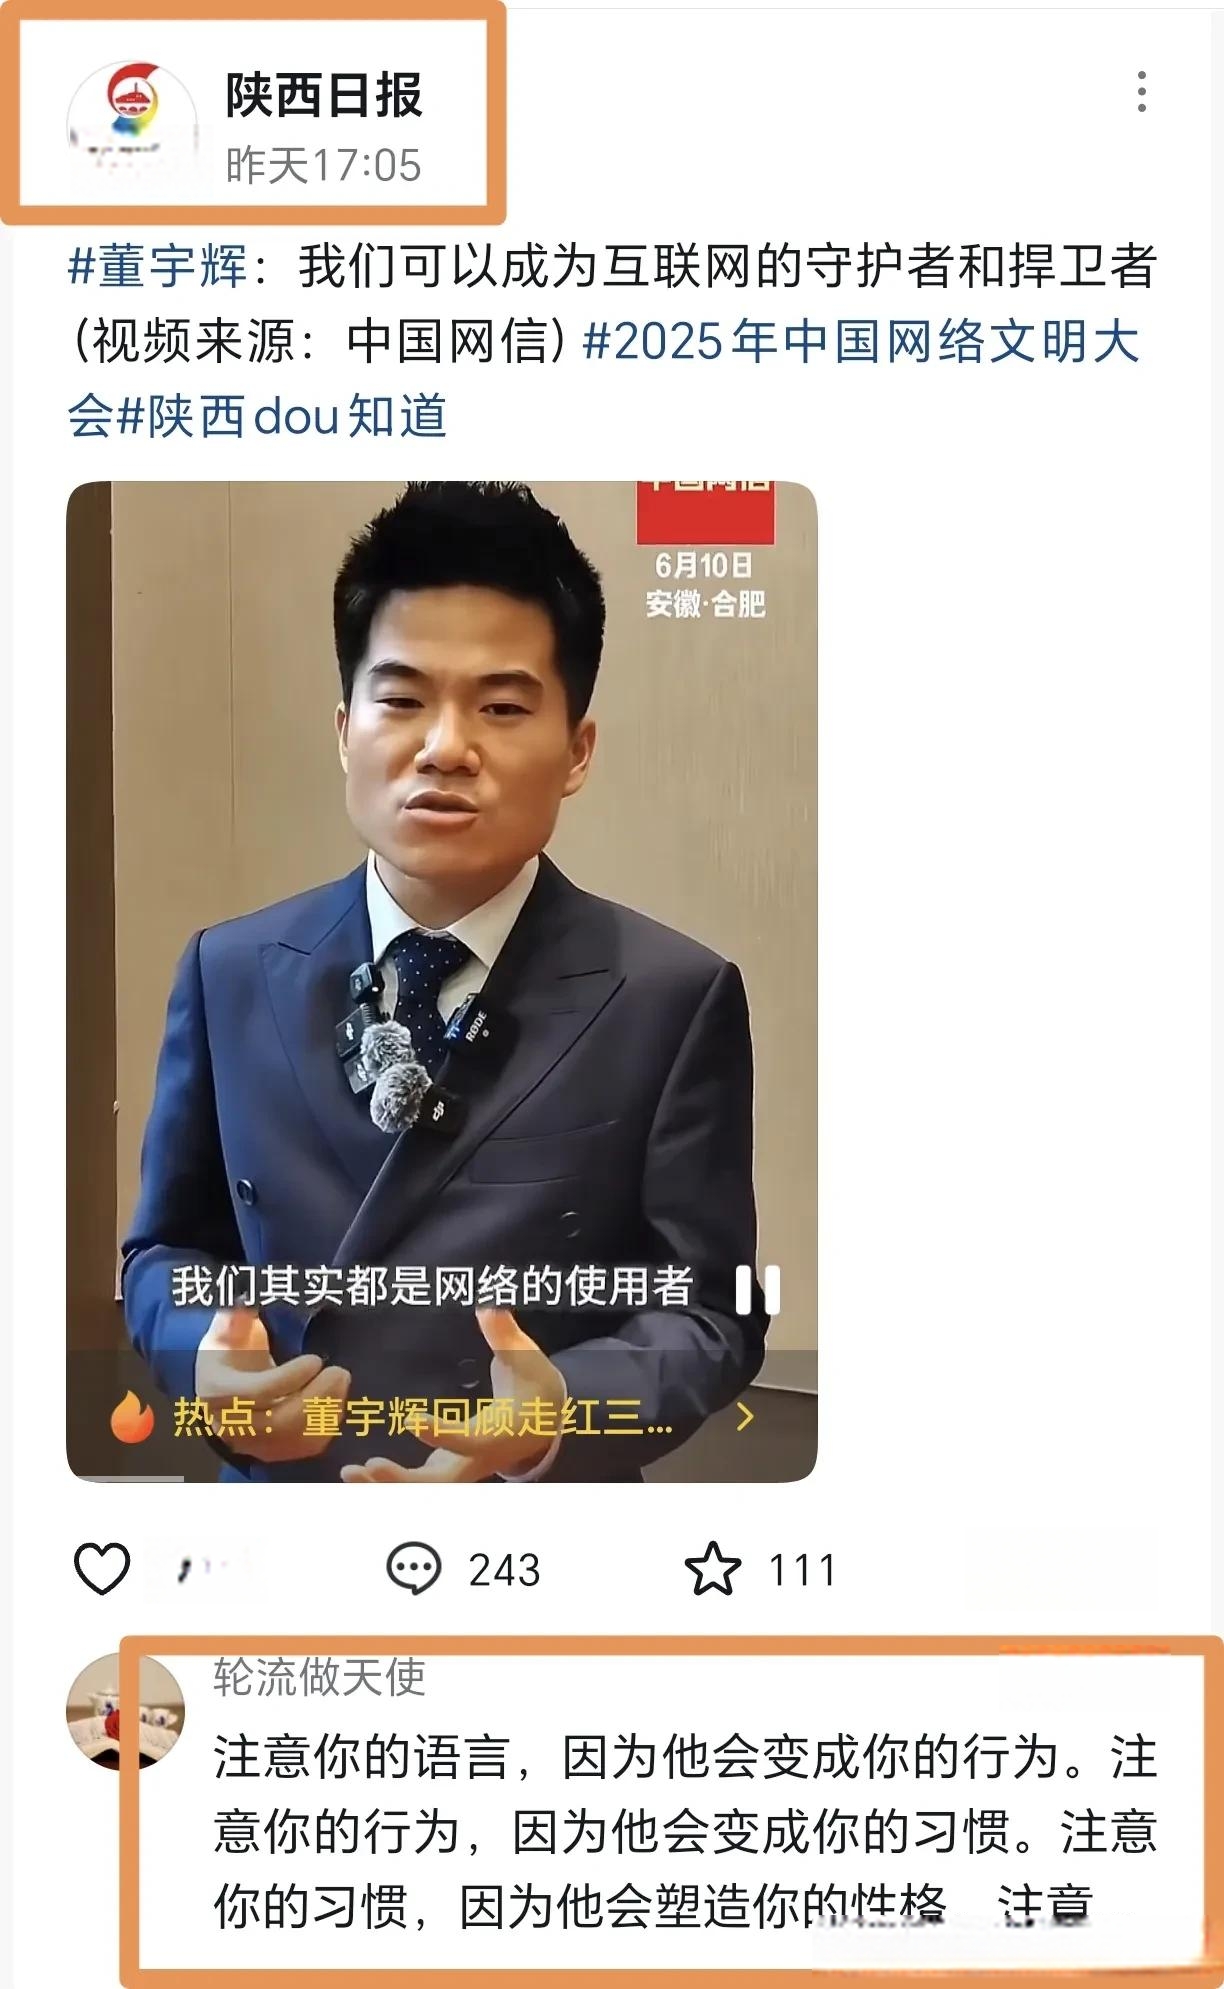
Task: Open the three-dot more options menu
Action: (1141, 92)
